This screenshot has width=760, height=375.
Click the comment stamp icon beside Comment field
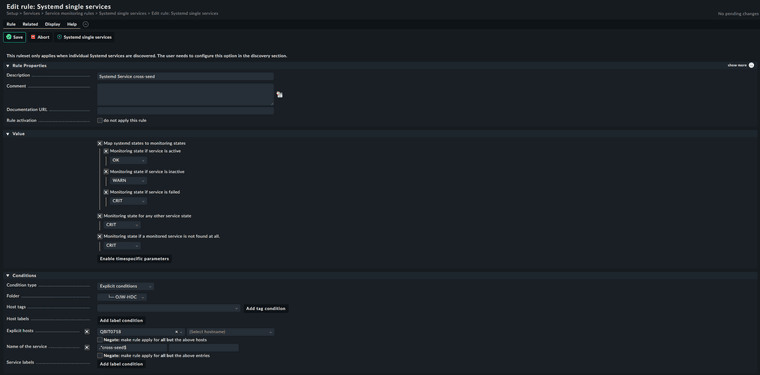coord(280,94)
